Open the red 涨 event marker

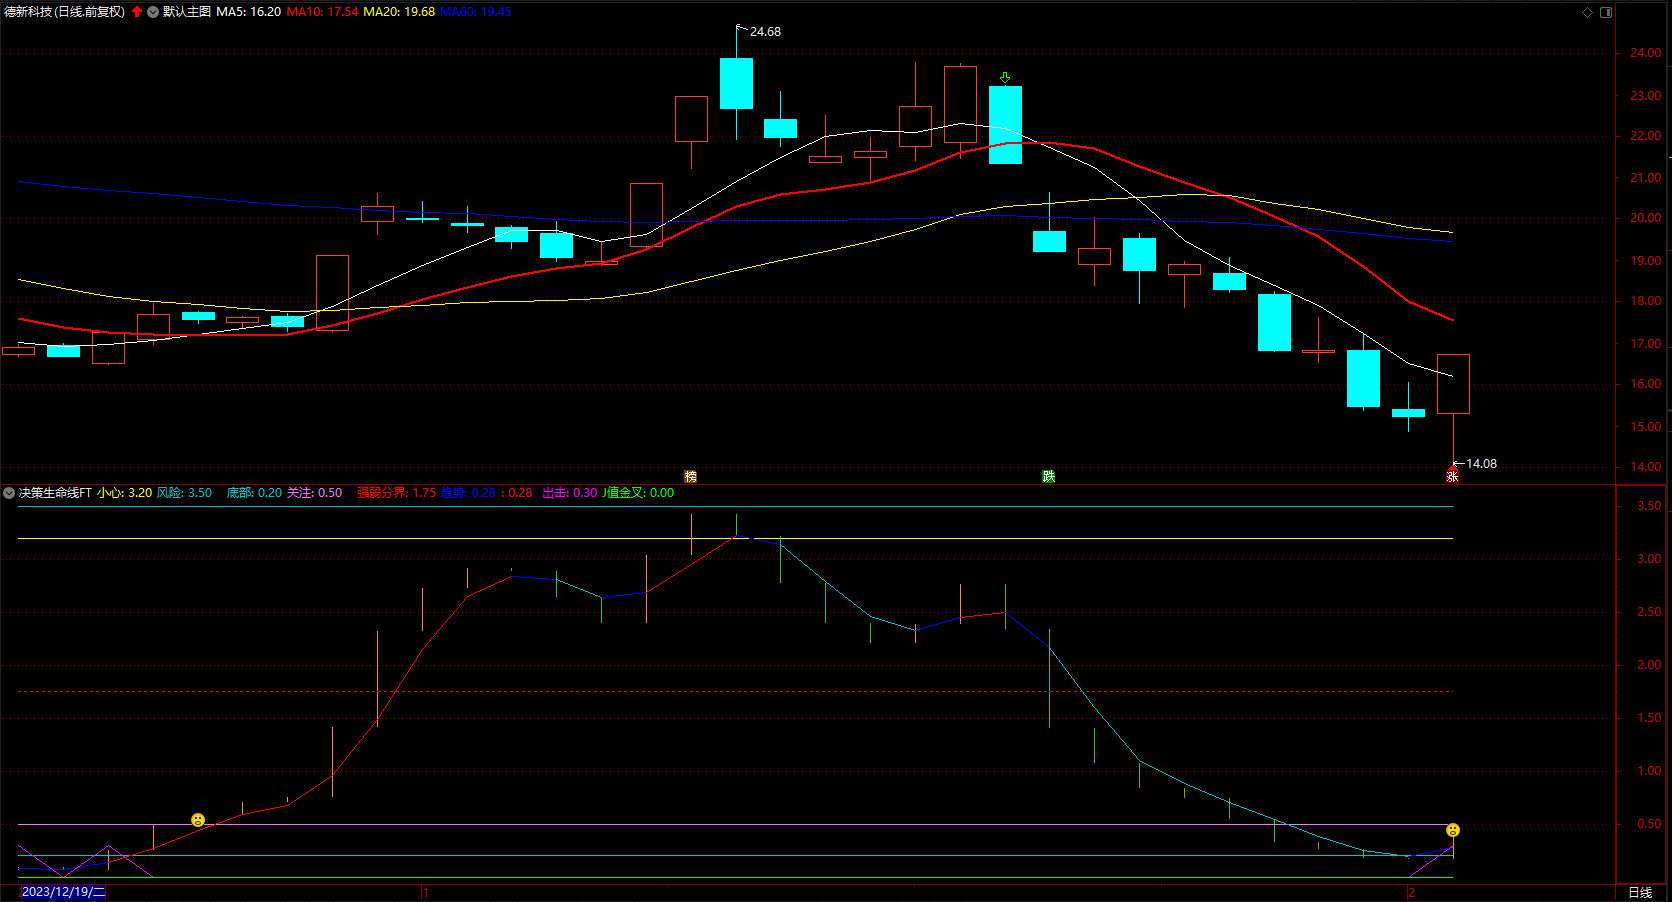pos(1452,476)
